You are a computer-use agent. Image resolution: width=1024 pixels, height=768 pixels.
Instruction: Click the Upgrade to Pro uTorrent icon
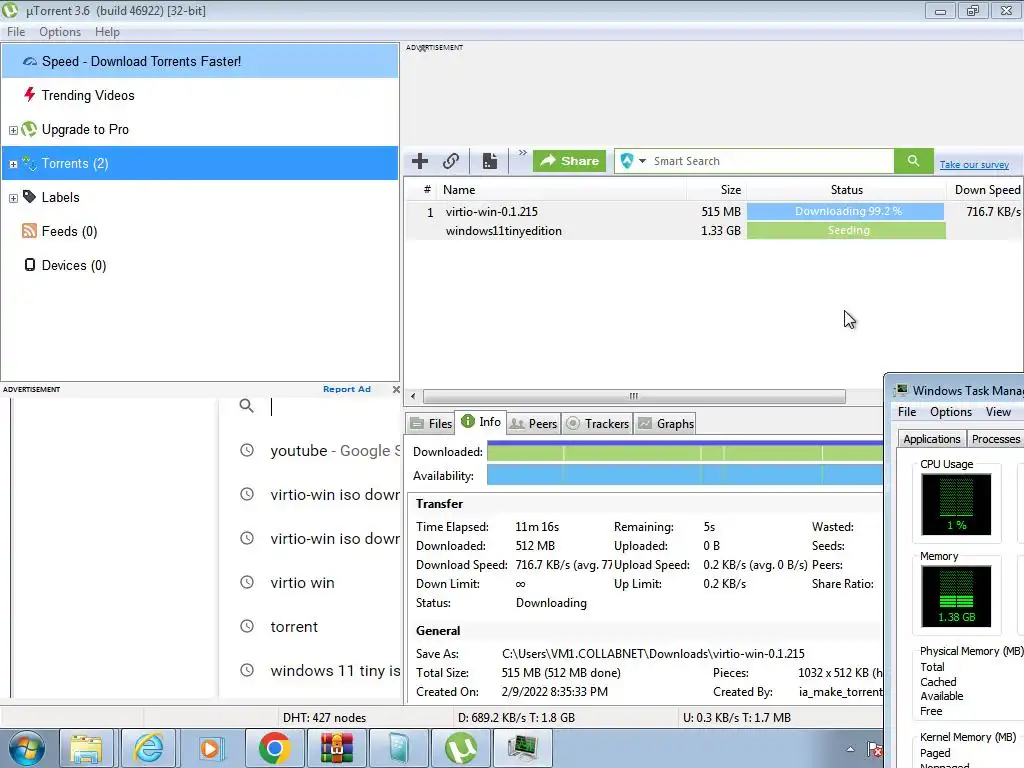click(x=29, y=129)
